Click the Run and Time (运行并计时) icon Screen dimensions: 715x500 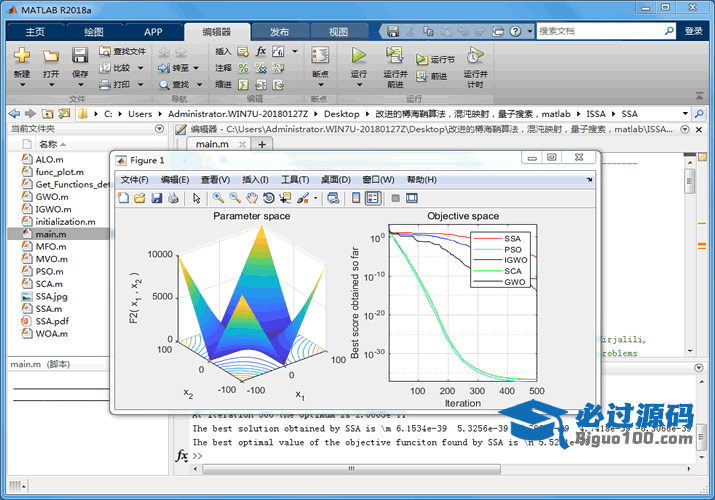click(475, 56)
